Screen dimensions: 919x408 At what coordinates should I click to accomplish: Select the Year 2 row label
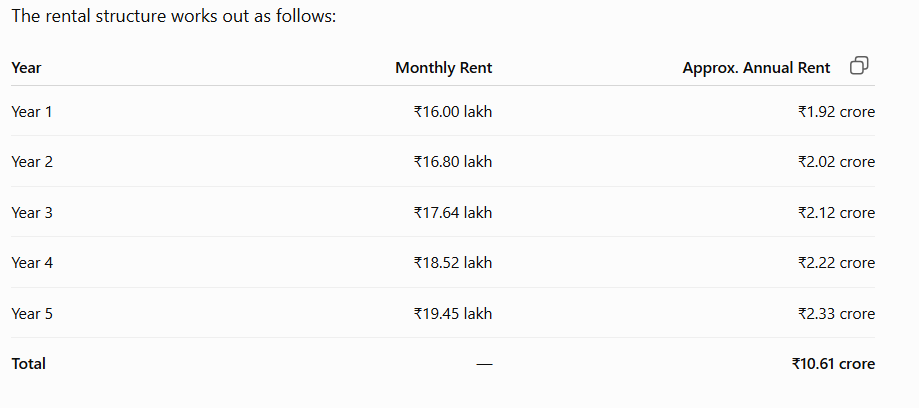click(32, 162)
